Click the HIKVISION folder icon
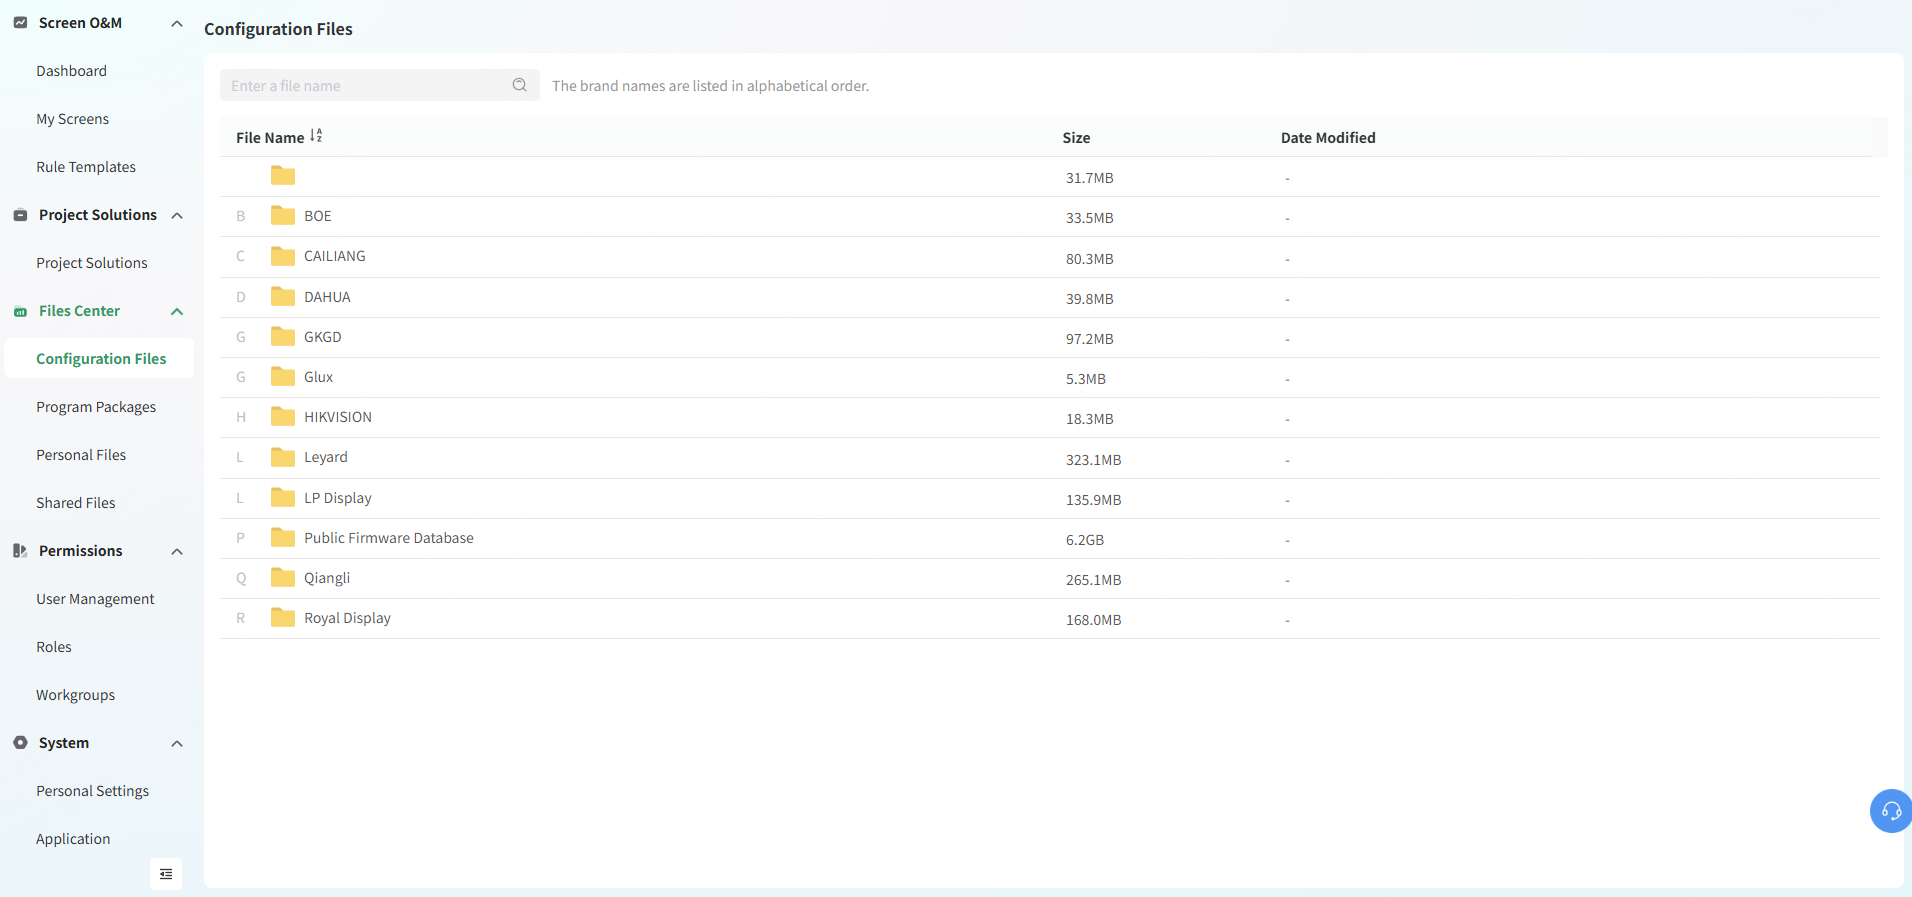The height and width of the screenshot is (897, 1912). click(283, 417)
